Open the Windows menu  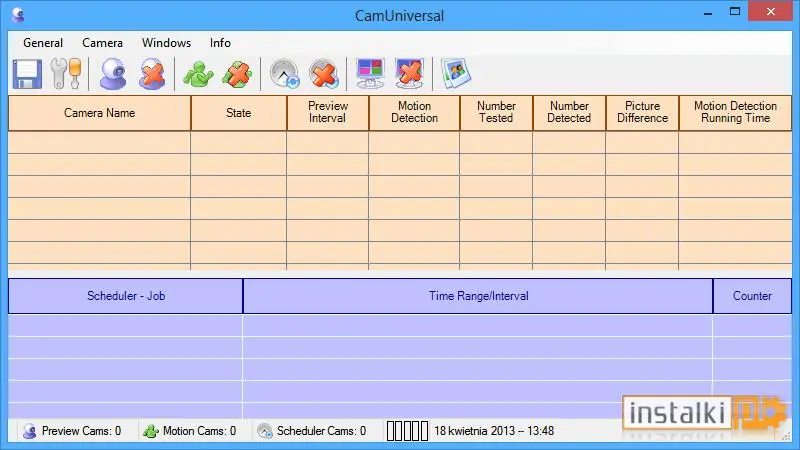[166, 43]
